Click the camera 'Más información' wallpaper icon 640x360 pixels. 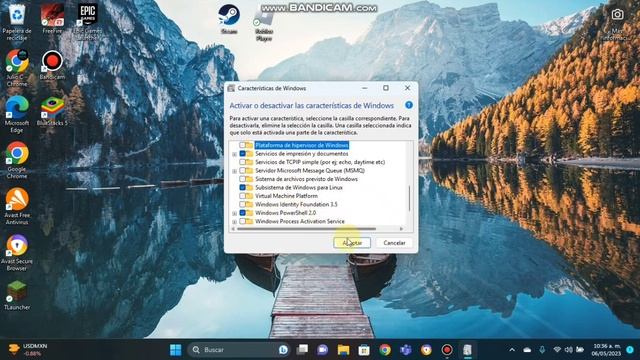[617, 24]
